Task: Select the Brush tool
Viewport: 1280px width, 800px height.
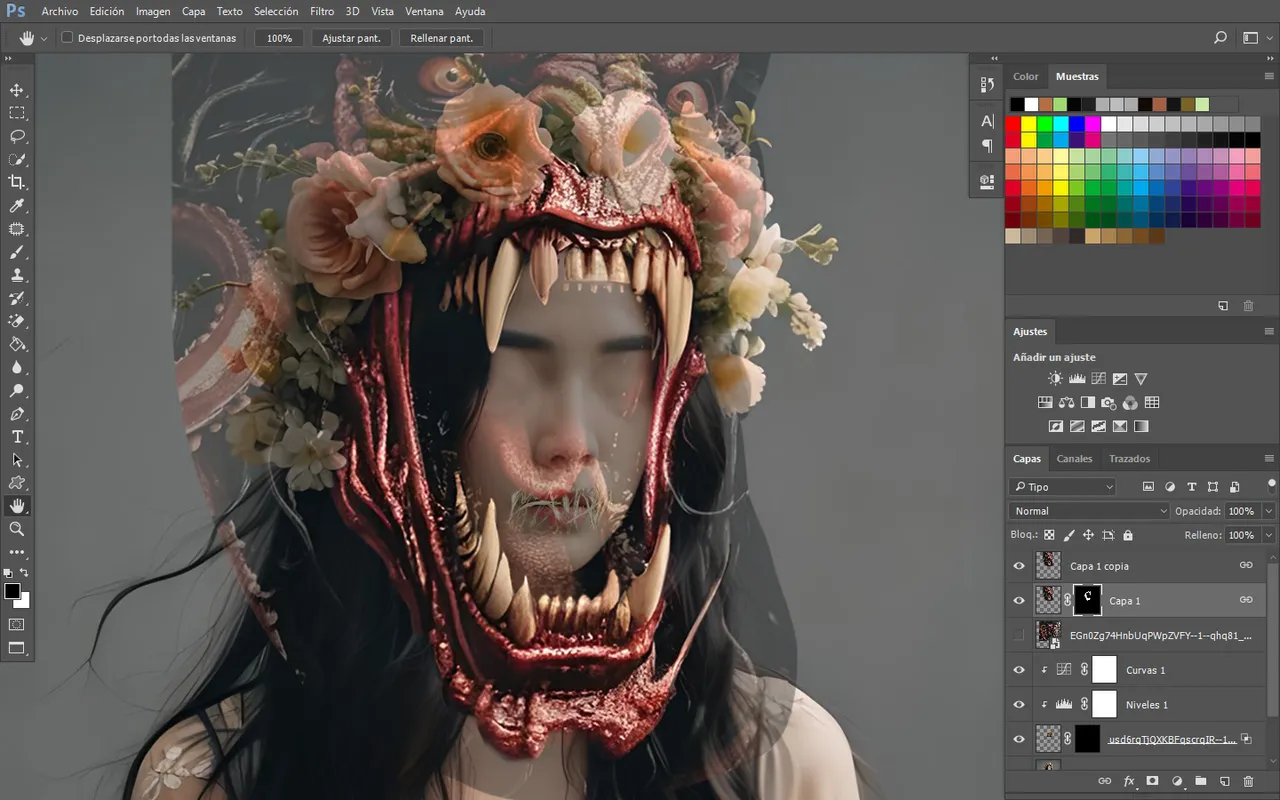Action: tap(17, 252)
